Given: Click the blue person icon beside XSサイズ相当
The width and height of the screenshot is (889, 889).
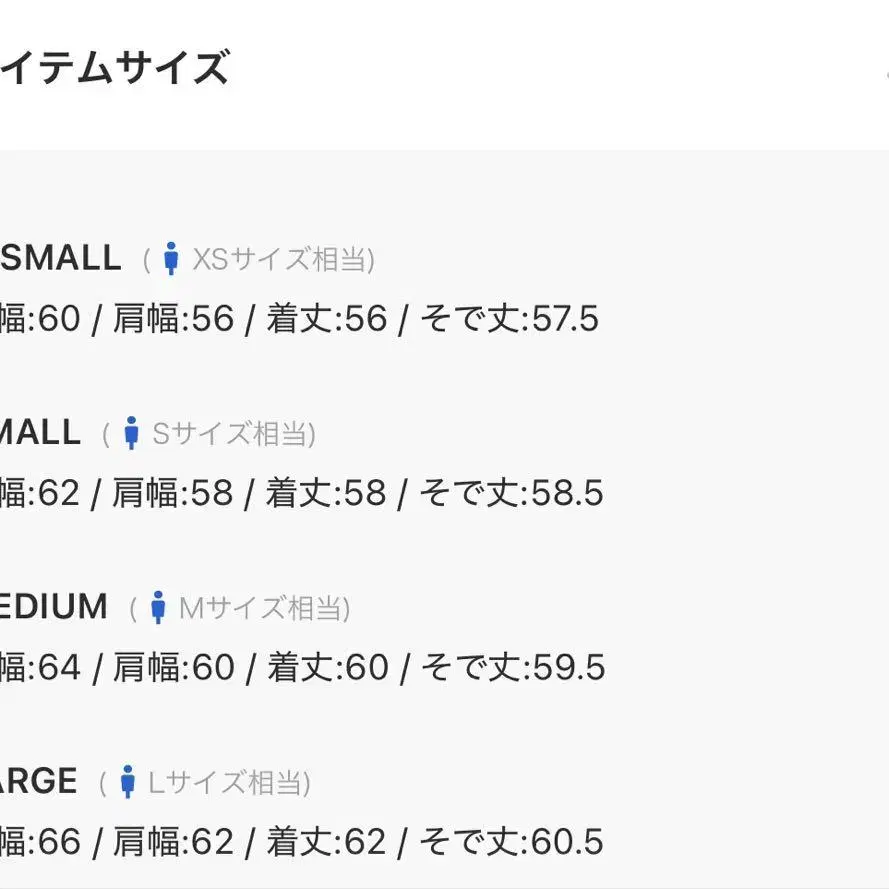Looking at the screenshot, I should 171,259.
